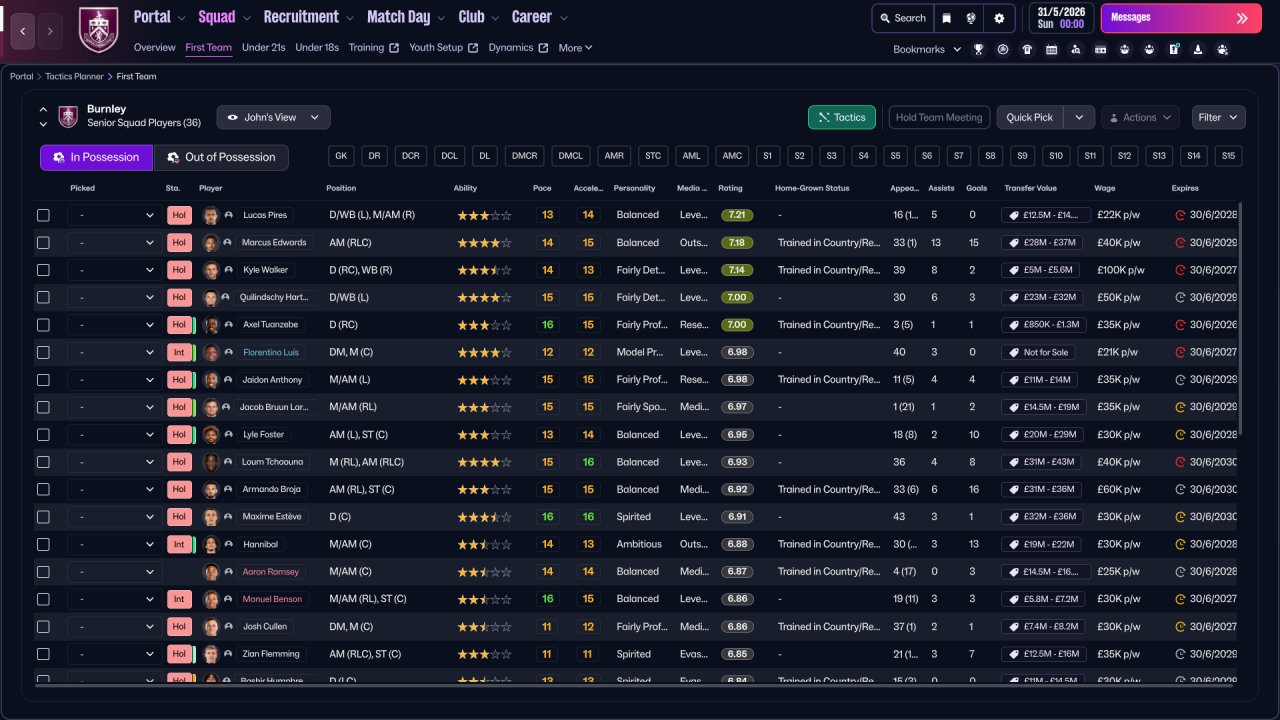Tick the checkbox for Armando Broja
Image resolution: width=1280 pixels, height=720 pixels.
point(43,490)
